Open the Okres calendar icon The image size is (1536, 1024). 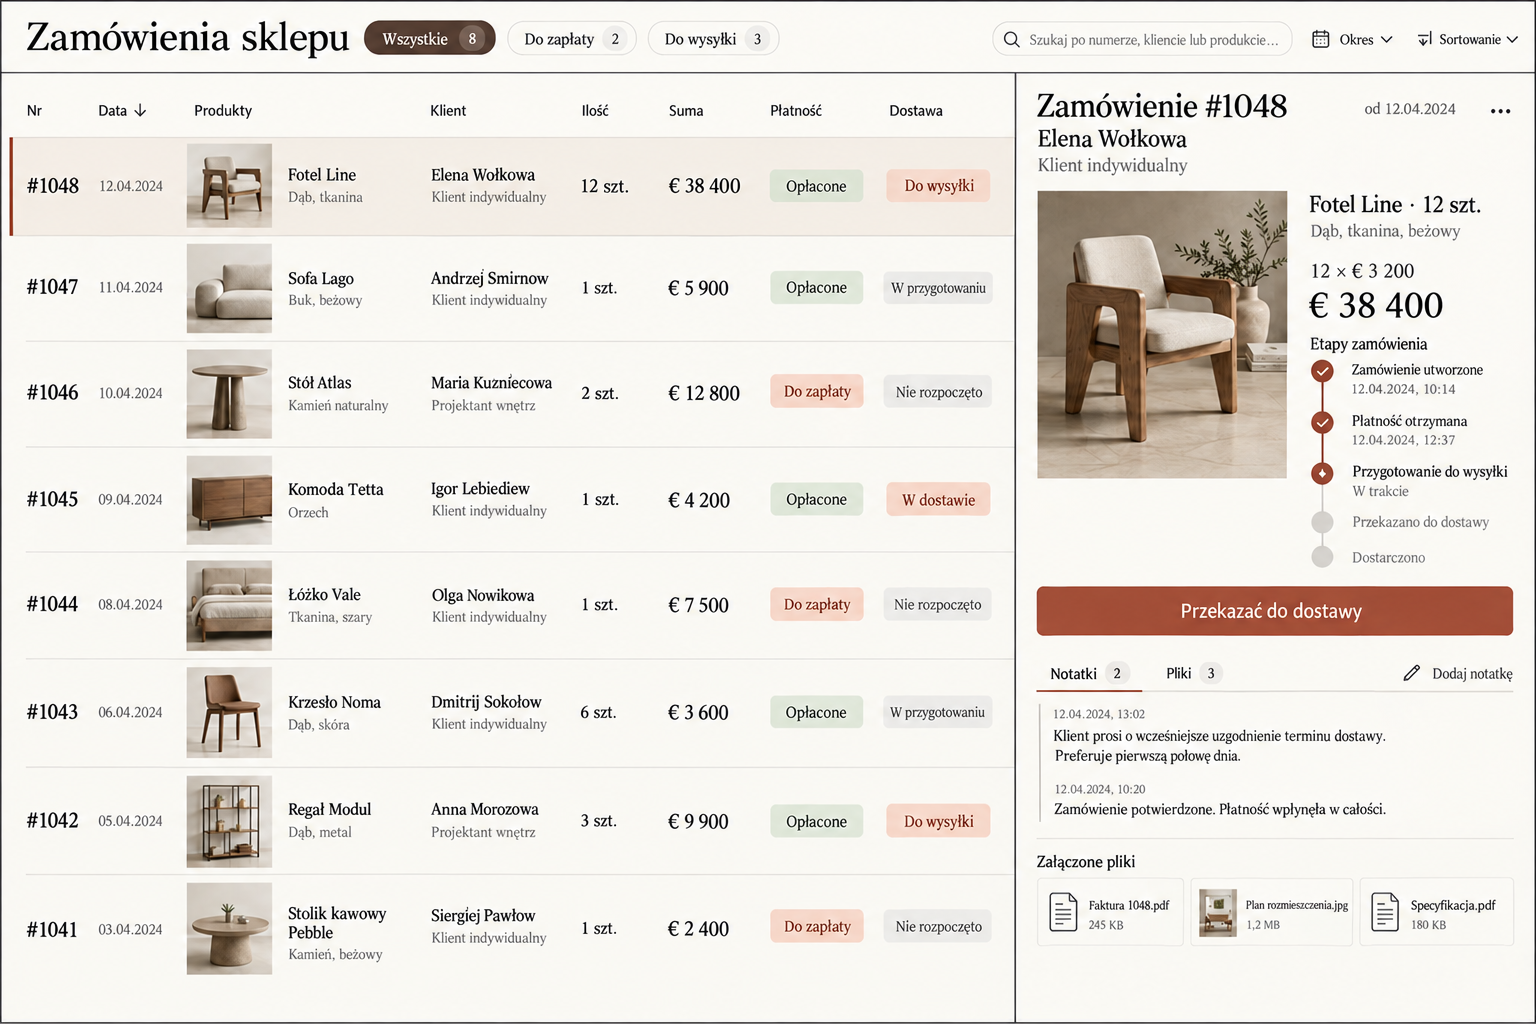tap(1320, 39)
